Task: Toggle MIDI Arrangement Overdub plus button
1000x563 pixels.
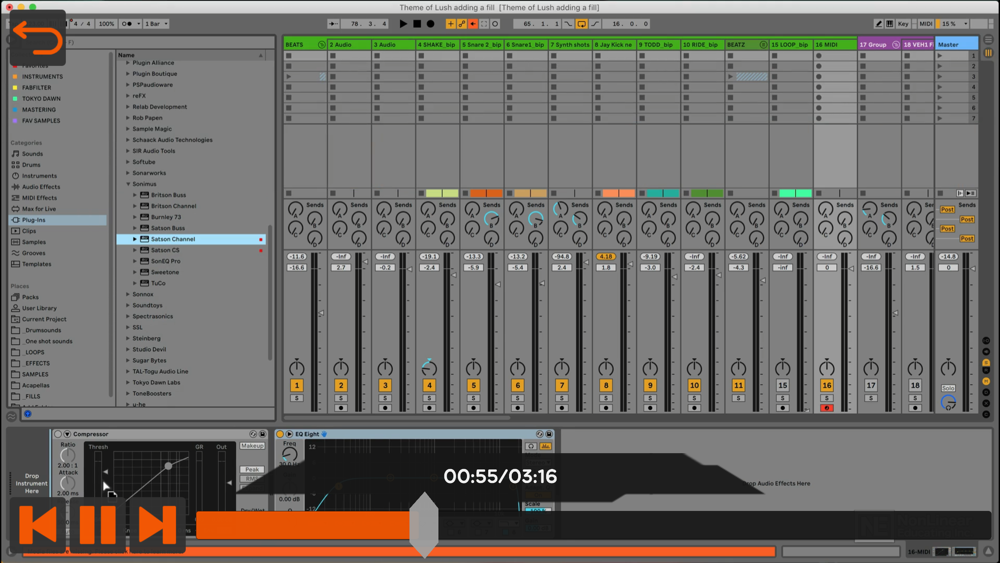Action: [450, 24]
